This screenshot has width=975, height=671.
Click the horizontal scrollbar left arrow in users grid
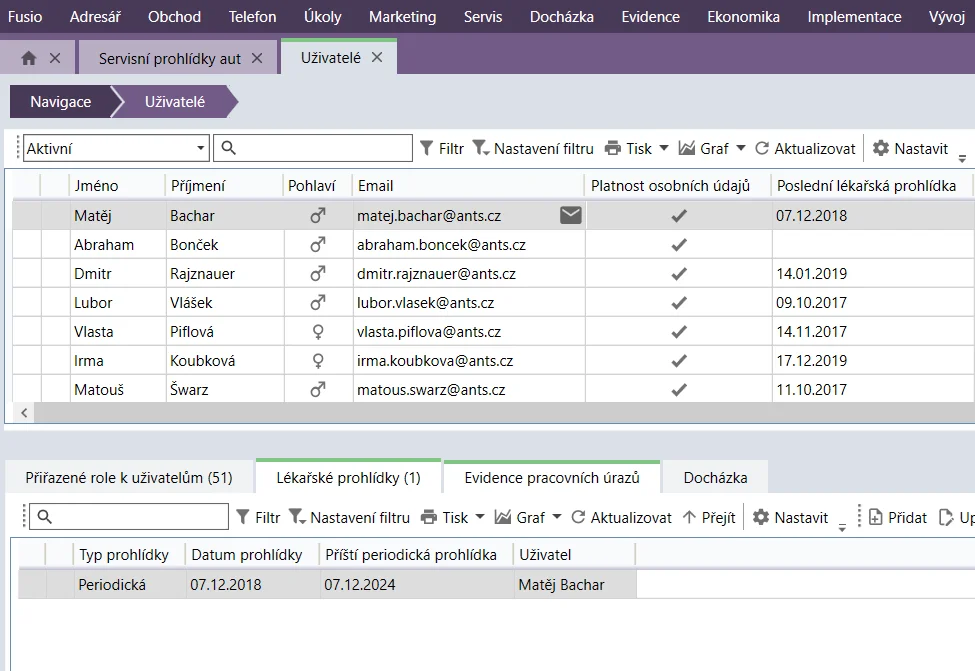(x=23, y=412)
